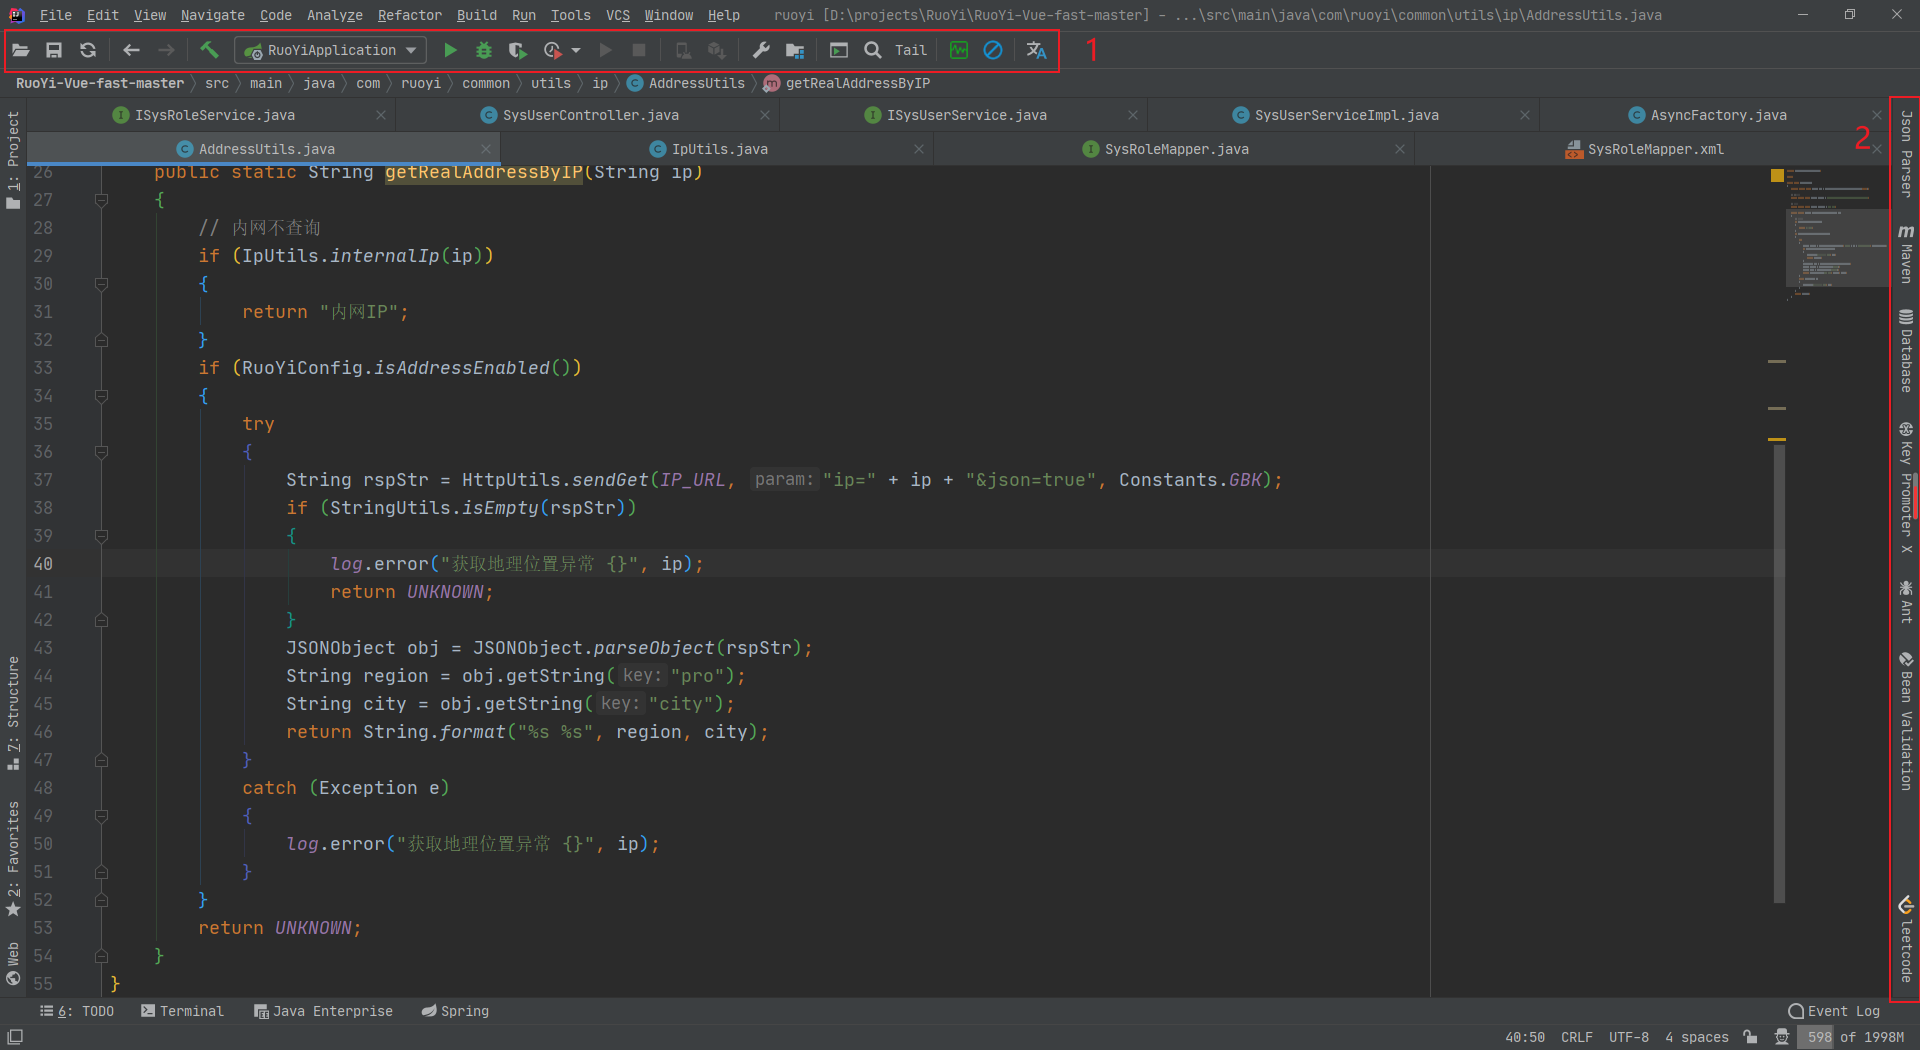Open Project Structure folder icon

(x=795, y=50)
